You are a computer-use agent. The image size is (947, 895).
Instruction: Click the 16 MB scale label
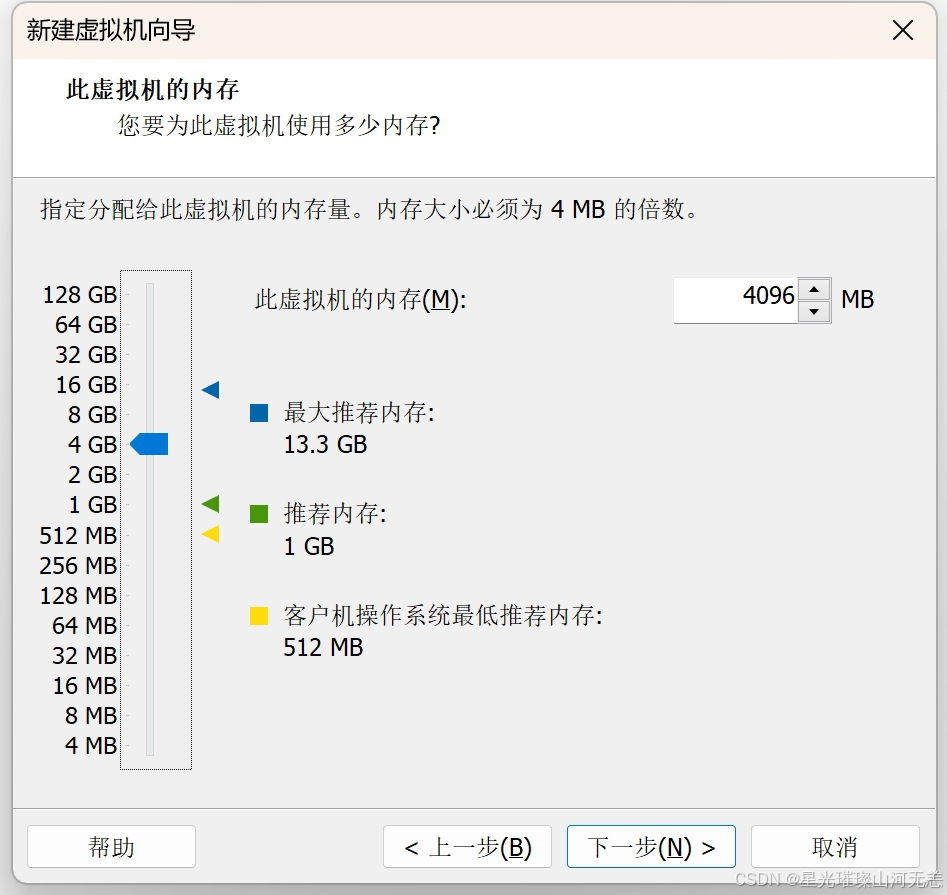(x=84, y=685)
